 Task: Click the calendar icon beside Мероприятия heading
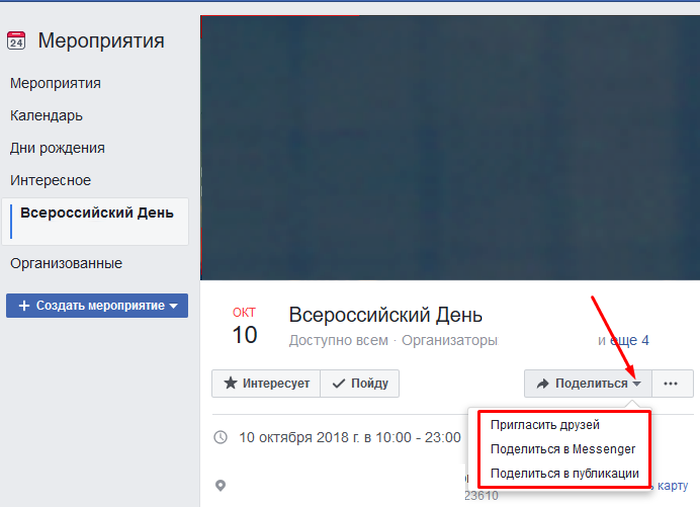16,41
